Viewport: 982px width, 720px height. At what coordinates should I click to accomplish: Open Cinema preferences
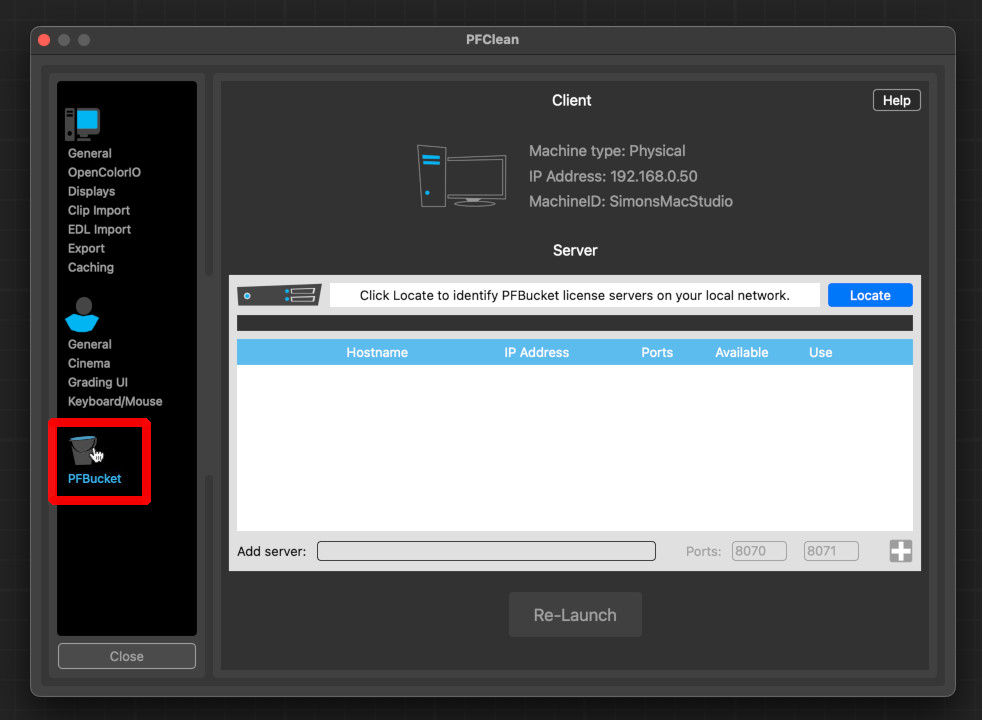(89, 363)
